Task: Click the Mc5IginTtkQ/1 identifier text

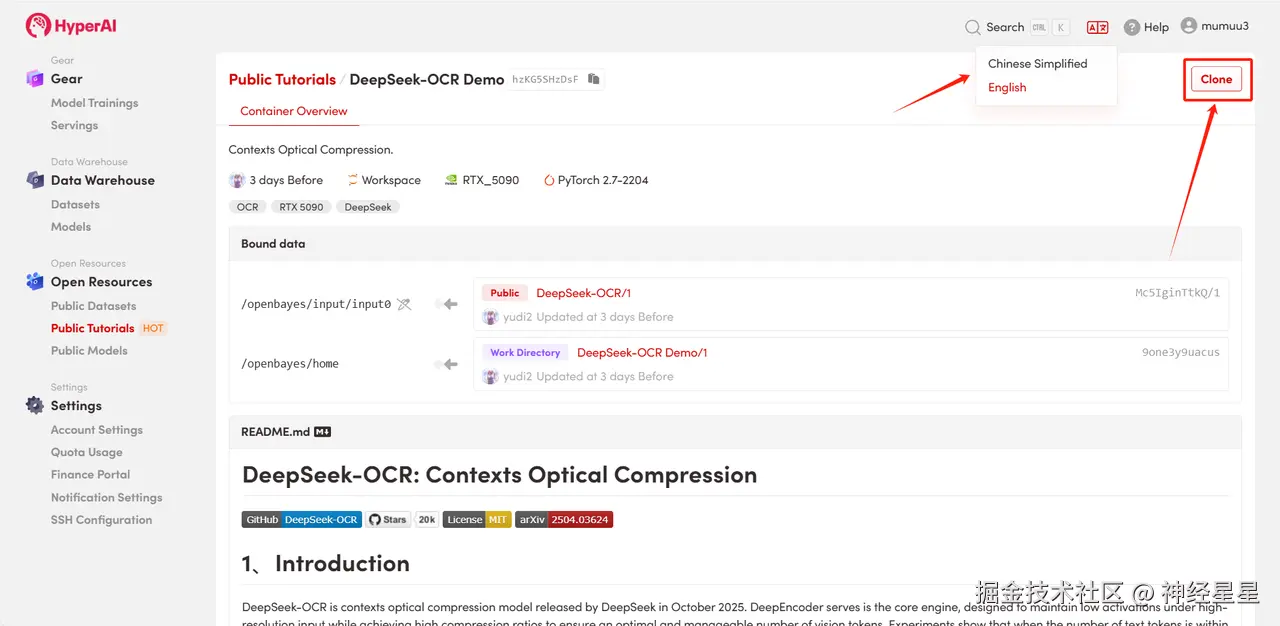Action: [x=1177, y=293]
